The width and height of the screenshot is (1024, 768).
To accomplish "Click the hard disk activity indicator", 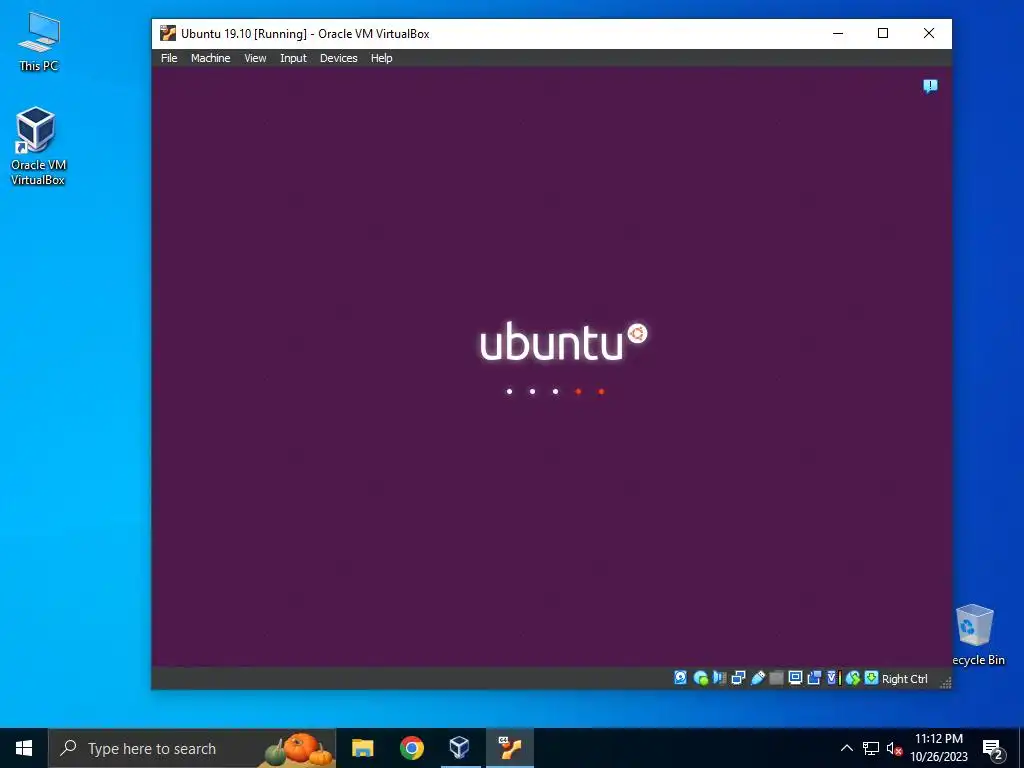I will (x=680, y=678).
